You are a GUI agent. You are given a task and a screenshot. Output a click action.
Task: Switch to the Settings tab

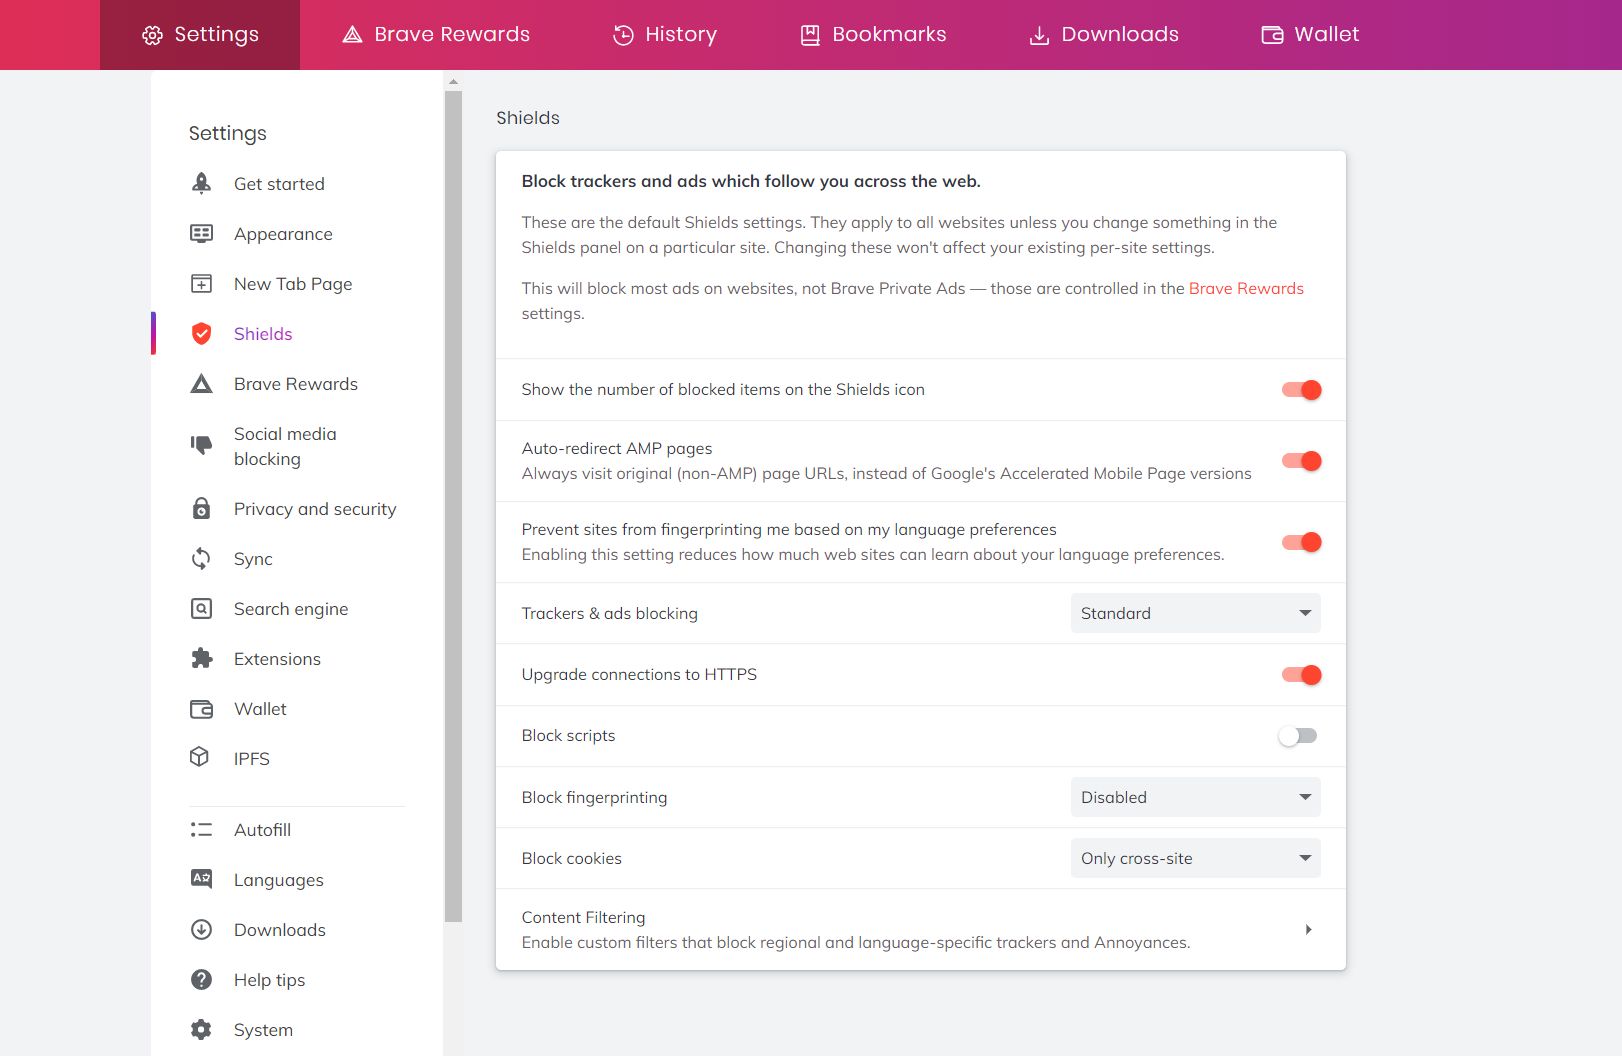coord(200,35)
